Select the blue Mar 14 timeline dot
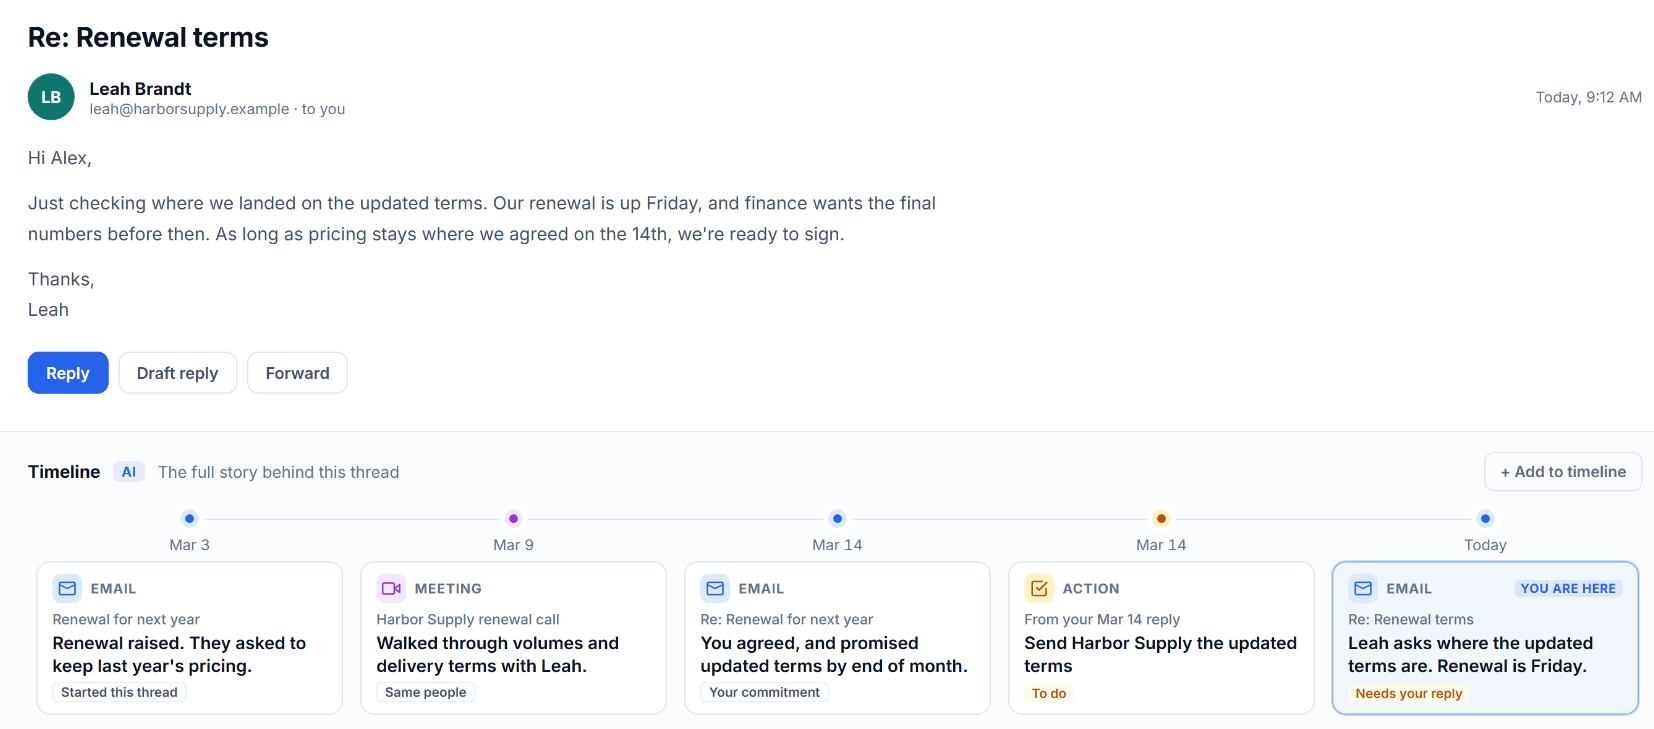The height and width of the screenshot is (729, 1654). click(x=838, y=518)
